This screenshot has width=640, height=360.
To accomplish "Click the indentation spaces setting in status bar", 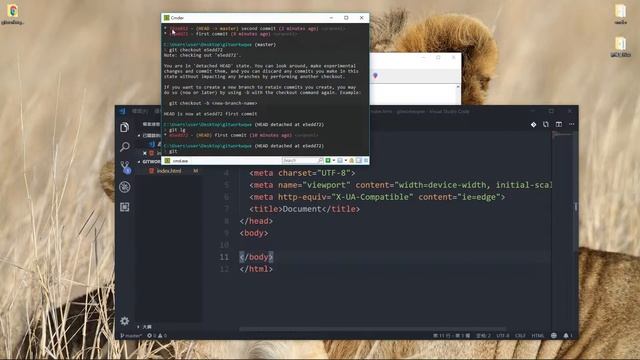I will 483,336.
